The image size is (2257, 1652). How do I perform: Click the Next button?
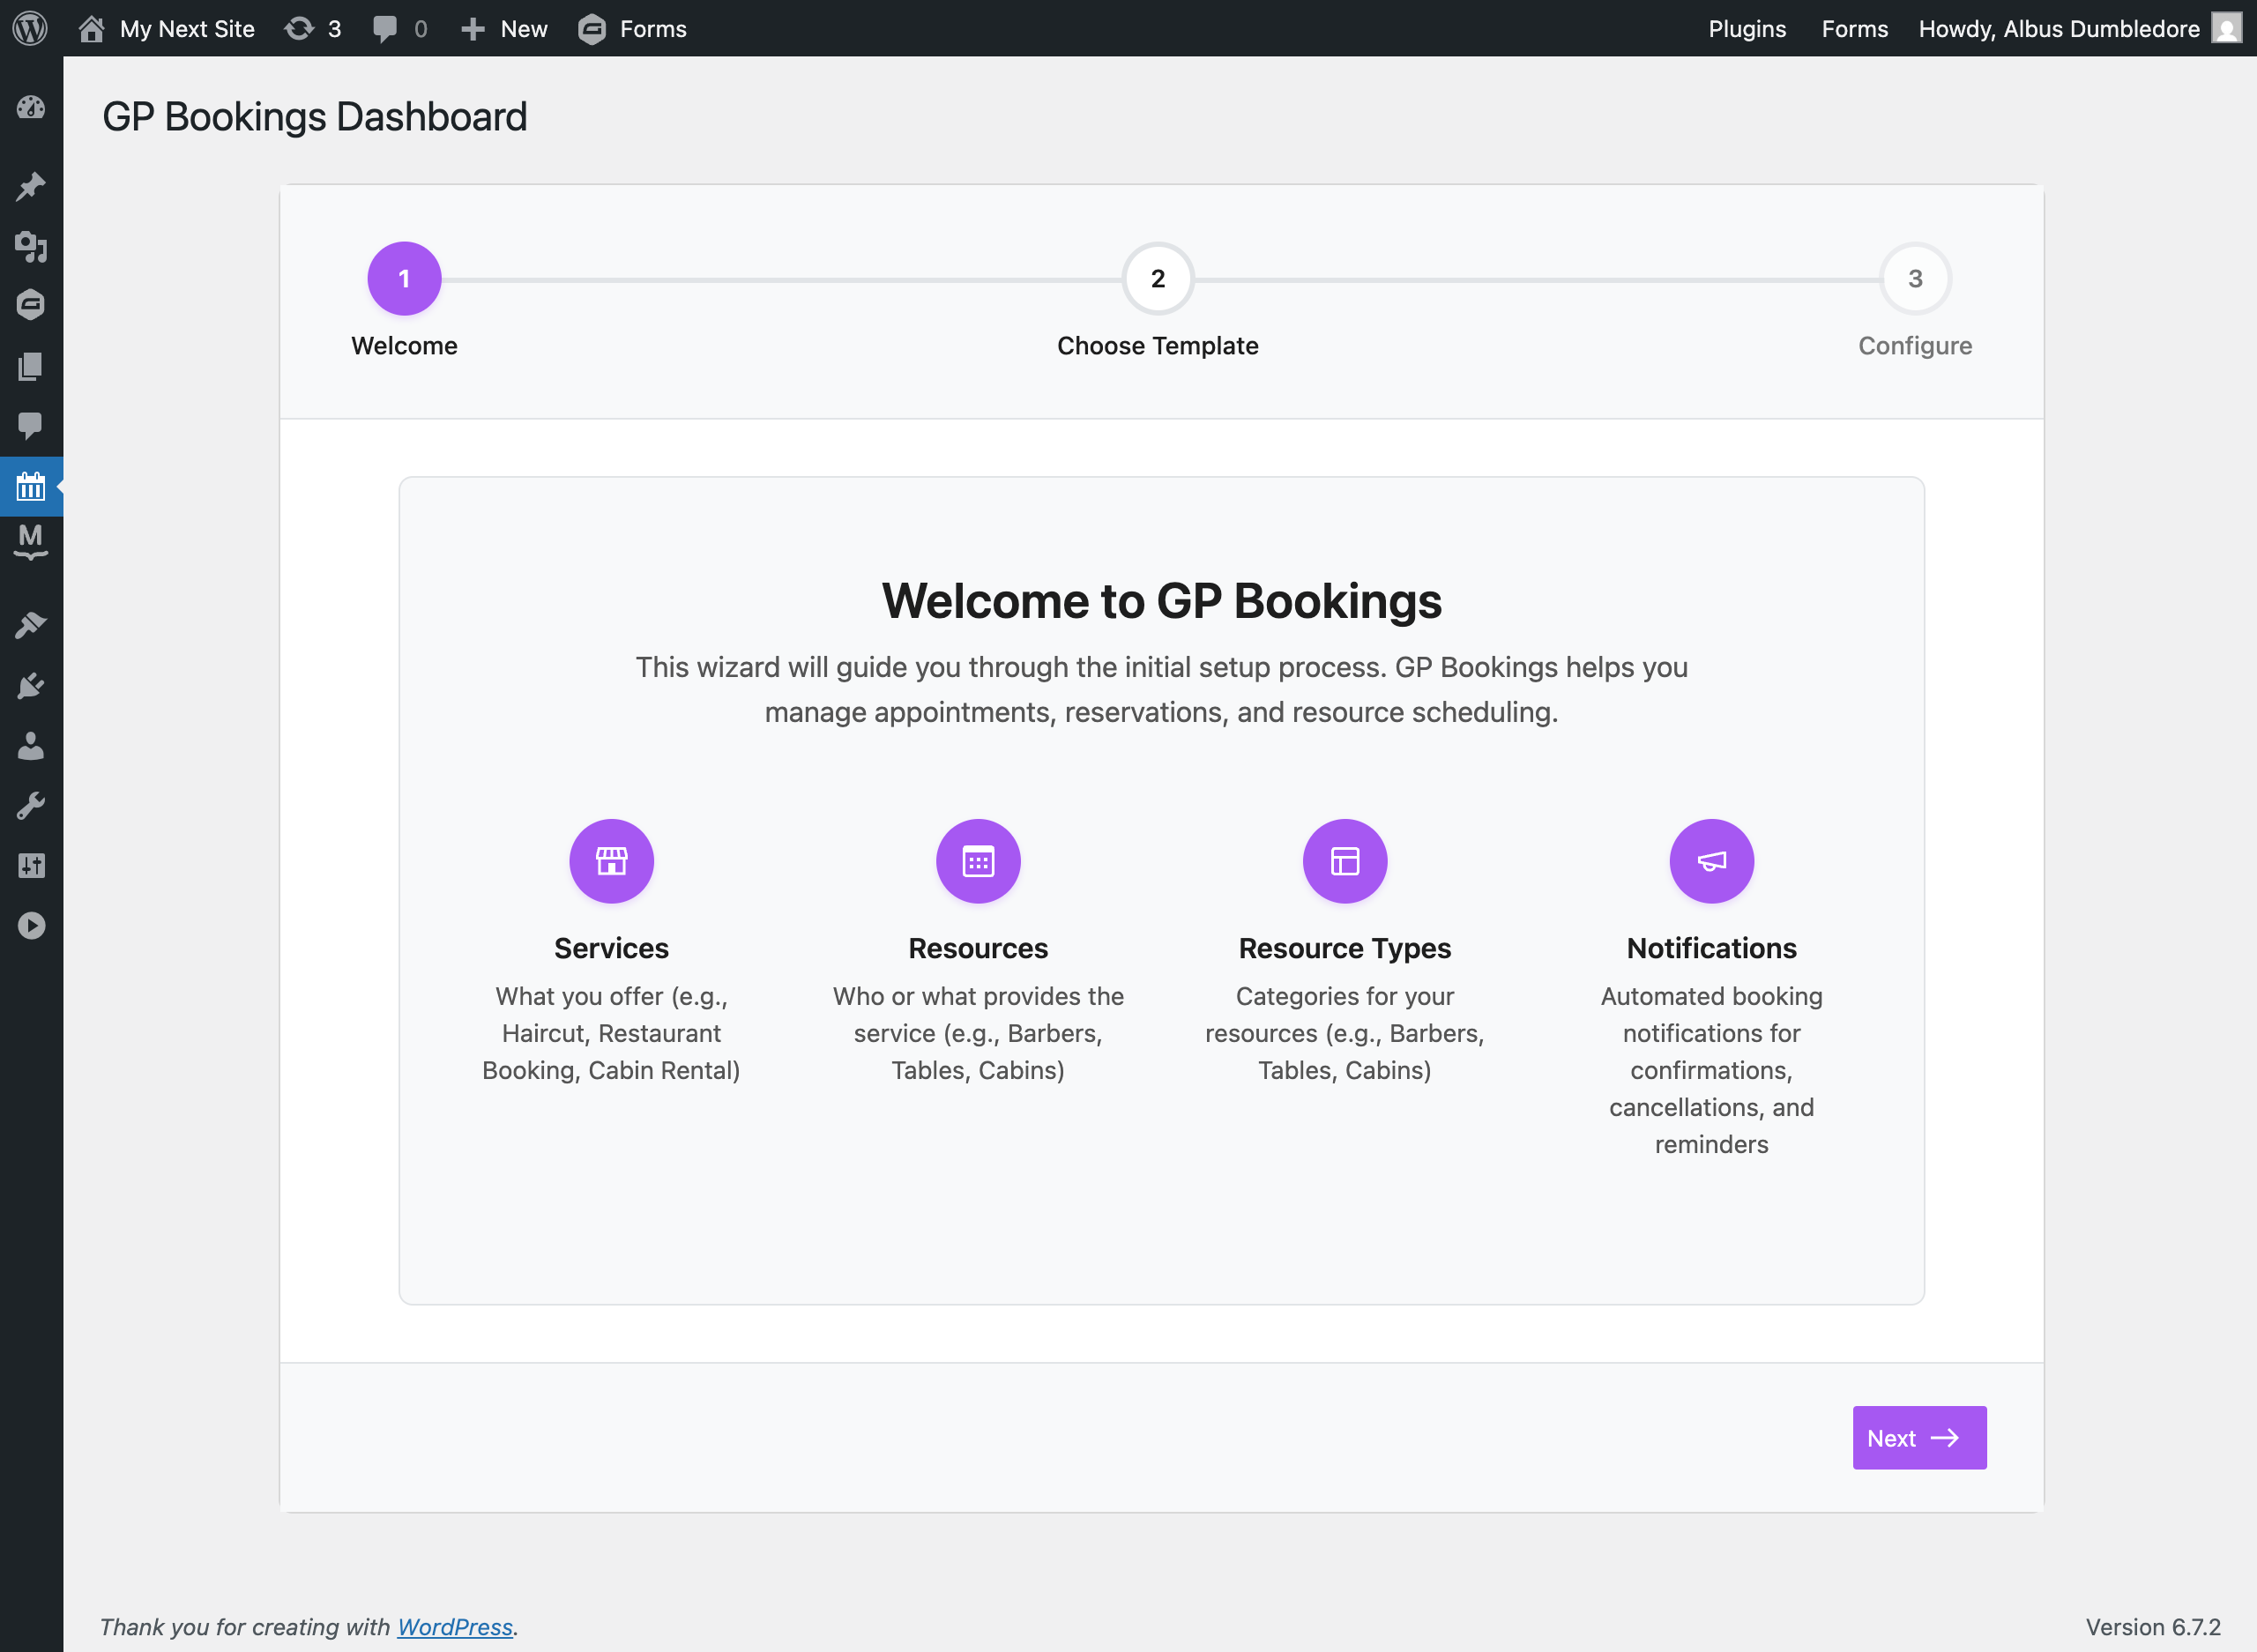click(x=1919, y=1438)
